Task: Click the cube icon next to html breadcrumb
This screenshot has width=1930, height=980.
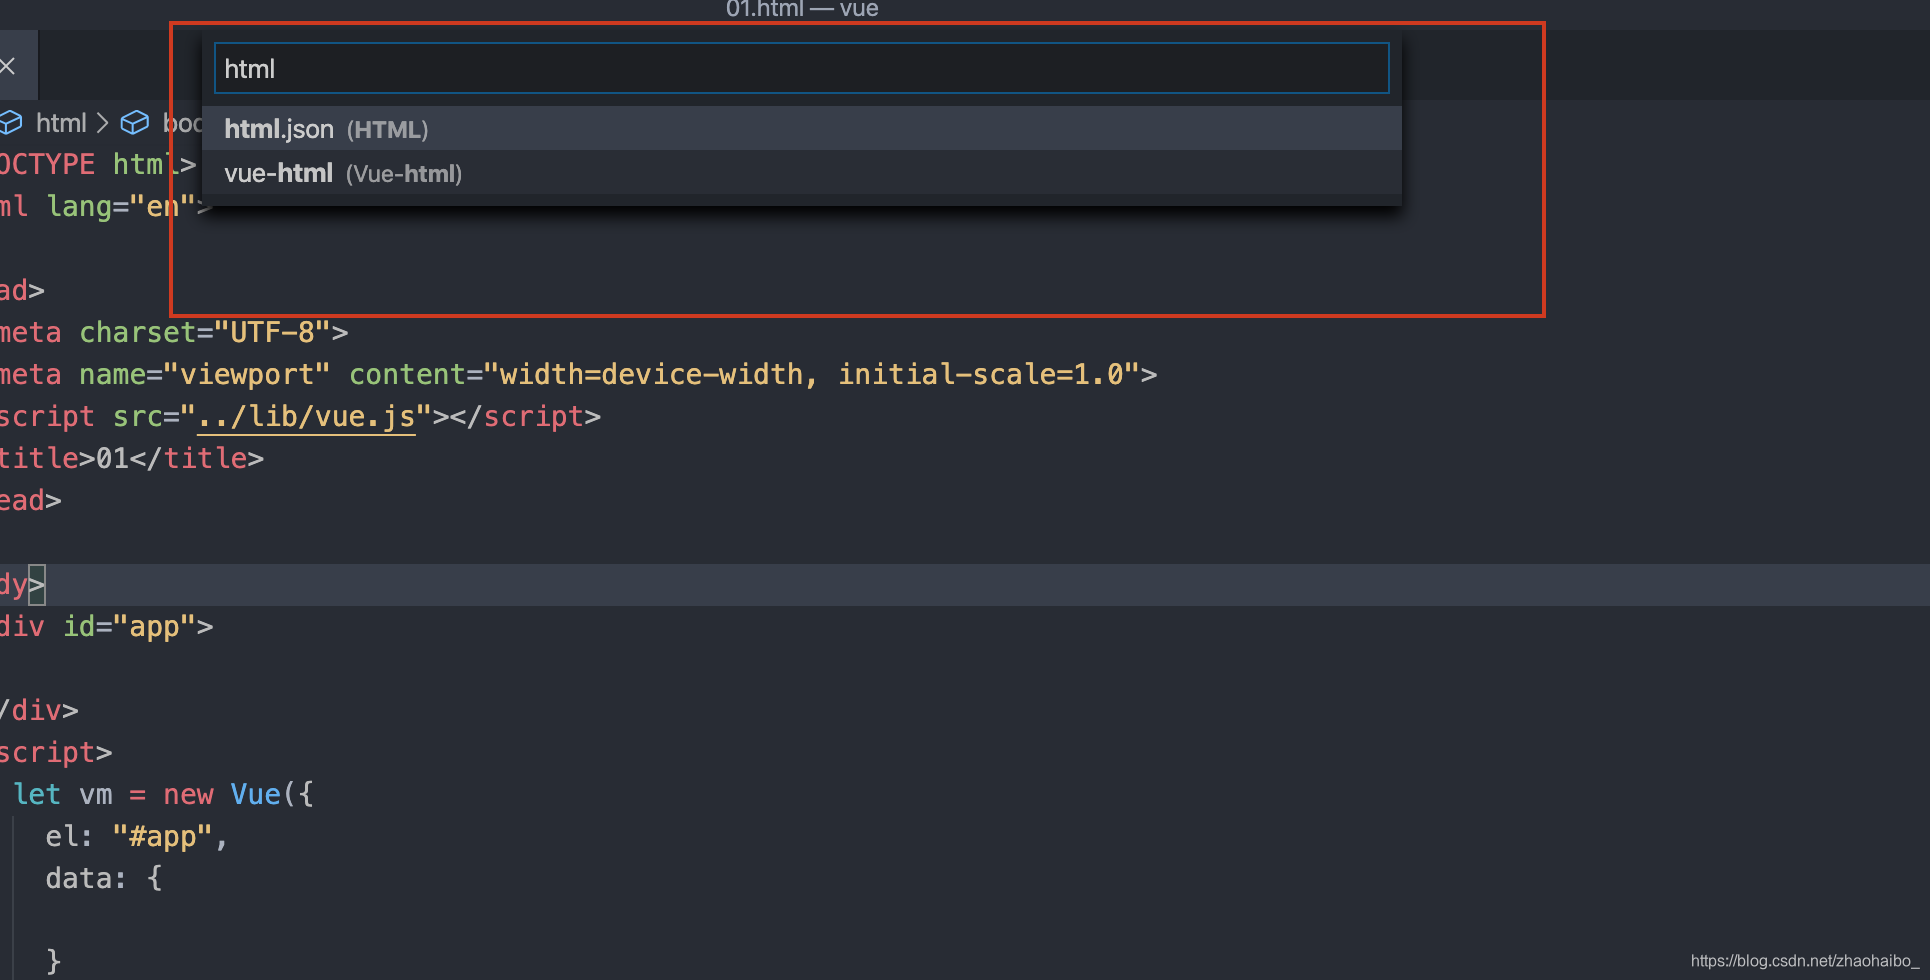Action: click(11, 123)
